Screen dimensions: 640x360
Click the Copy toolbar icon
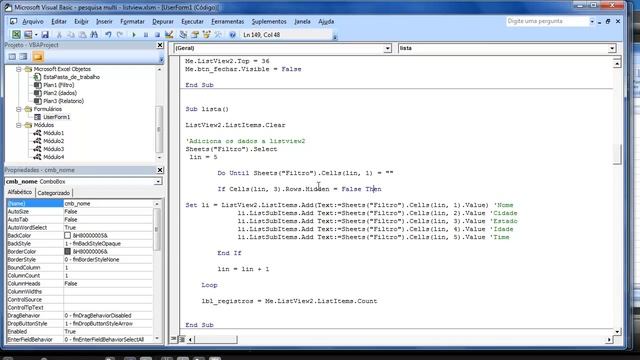pyautogui.click(x=71, y=35)
